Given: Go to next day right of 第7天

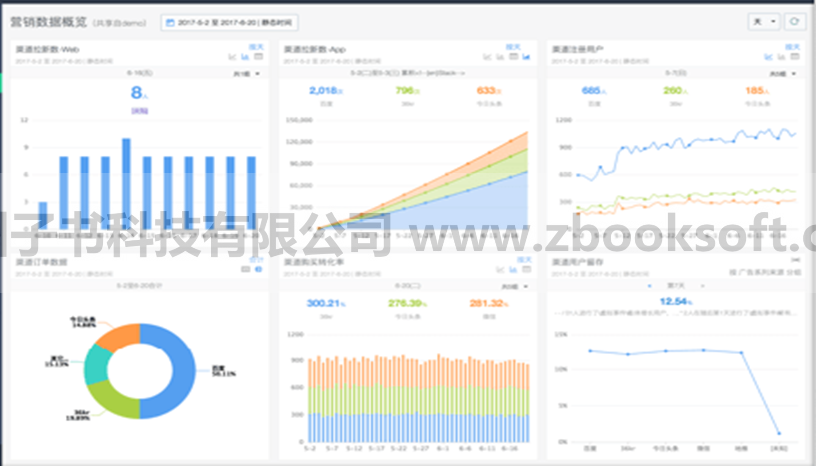Looking at the screenshot, I should click(x=703, y=286).
